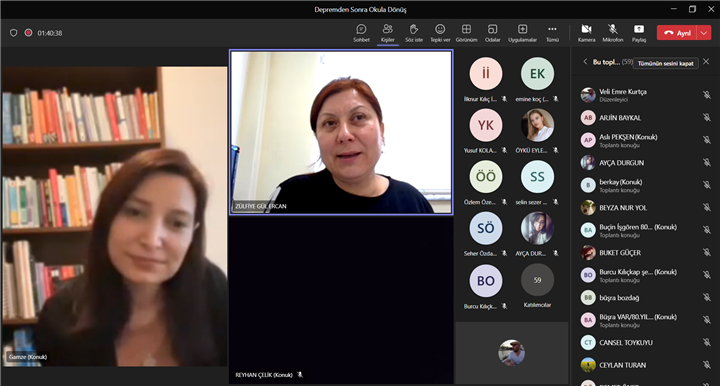Open the Sohbet chat panel

[361, 33]
